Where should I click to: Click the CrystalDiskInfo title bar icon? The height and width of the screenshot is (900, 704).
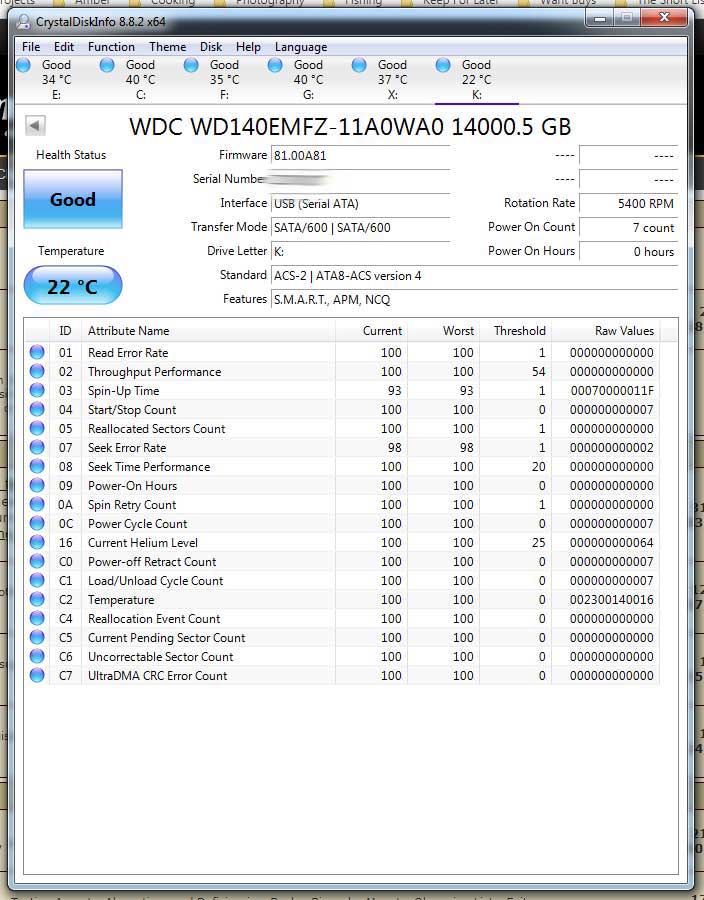(24, 22)
